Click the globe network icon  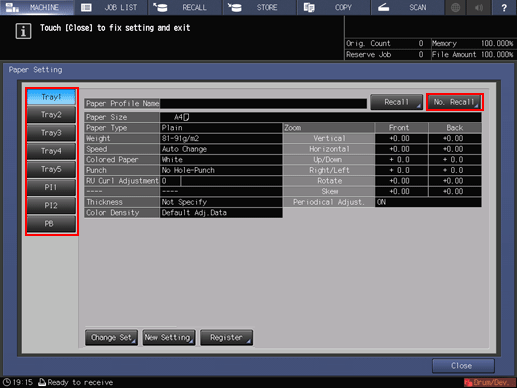click(x=455, y=7)
